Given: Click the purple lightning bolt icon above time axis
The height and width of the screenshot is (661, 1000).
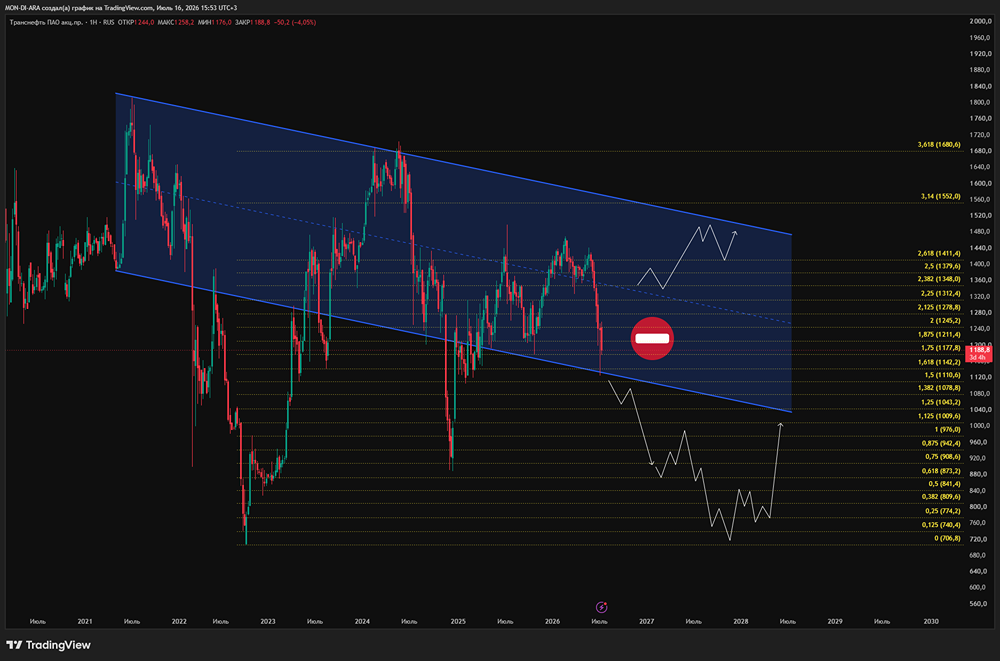Looking at the screenshot, I should (x=601, y=607).
